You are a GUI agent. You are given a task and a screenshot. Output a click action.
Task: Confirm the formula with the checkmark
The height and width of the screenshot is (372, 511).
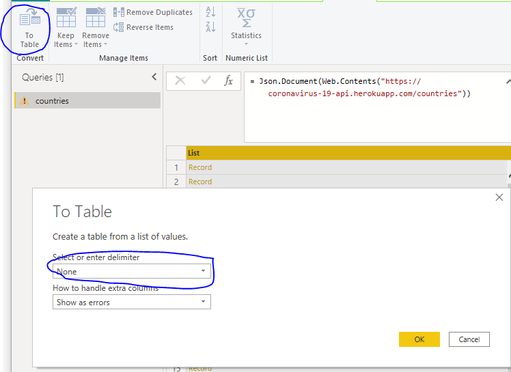point(206,80)
